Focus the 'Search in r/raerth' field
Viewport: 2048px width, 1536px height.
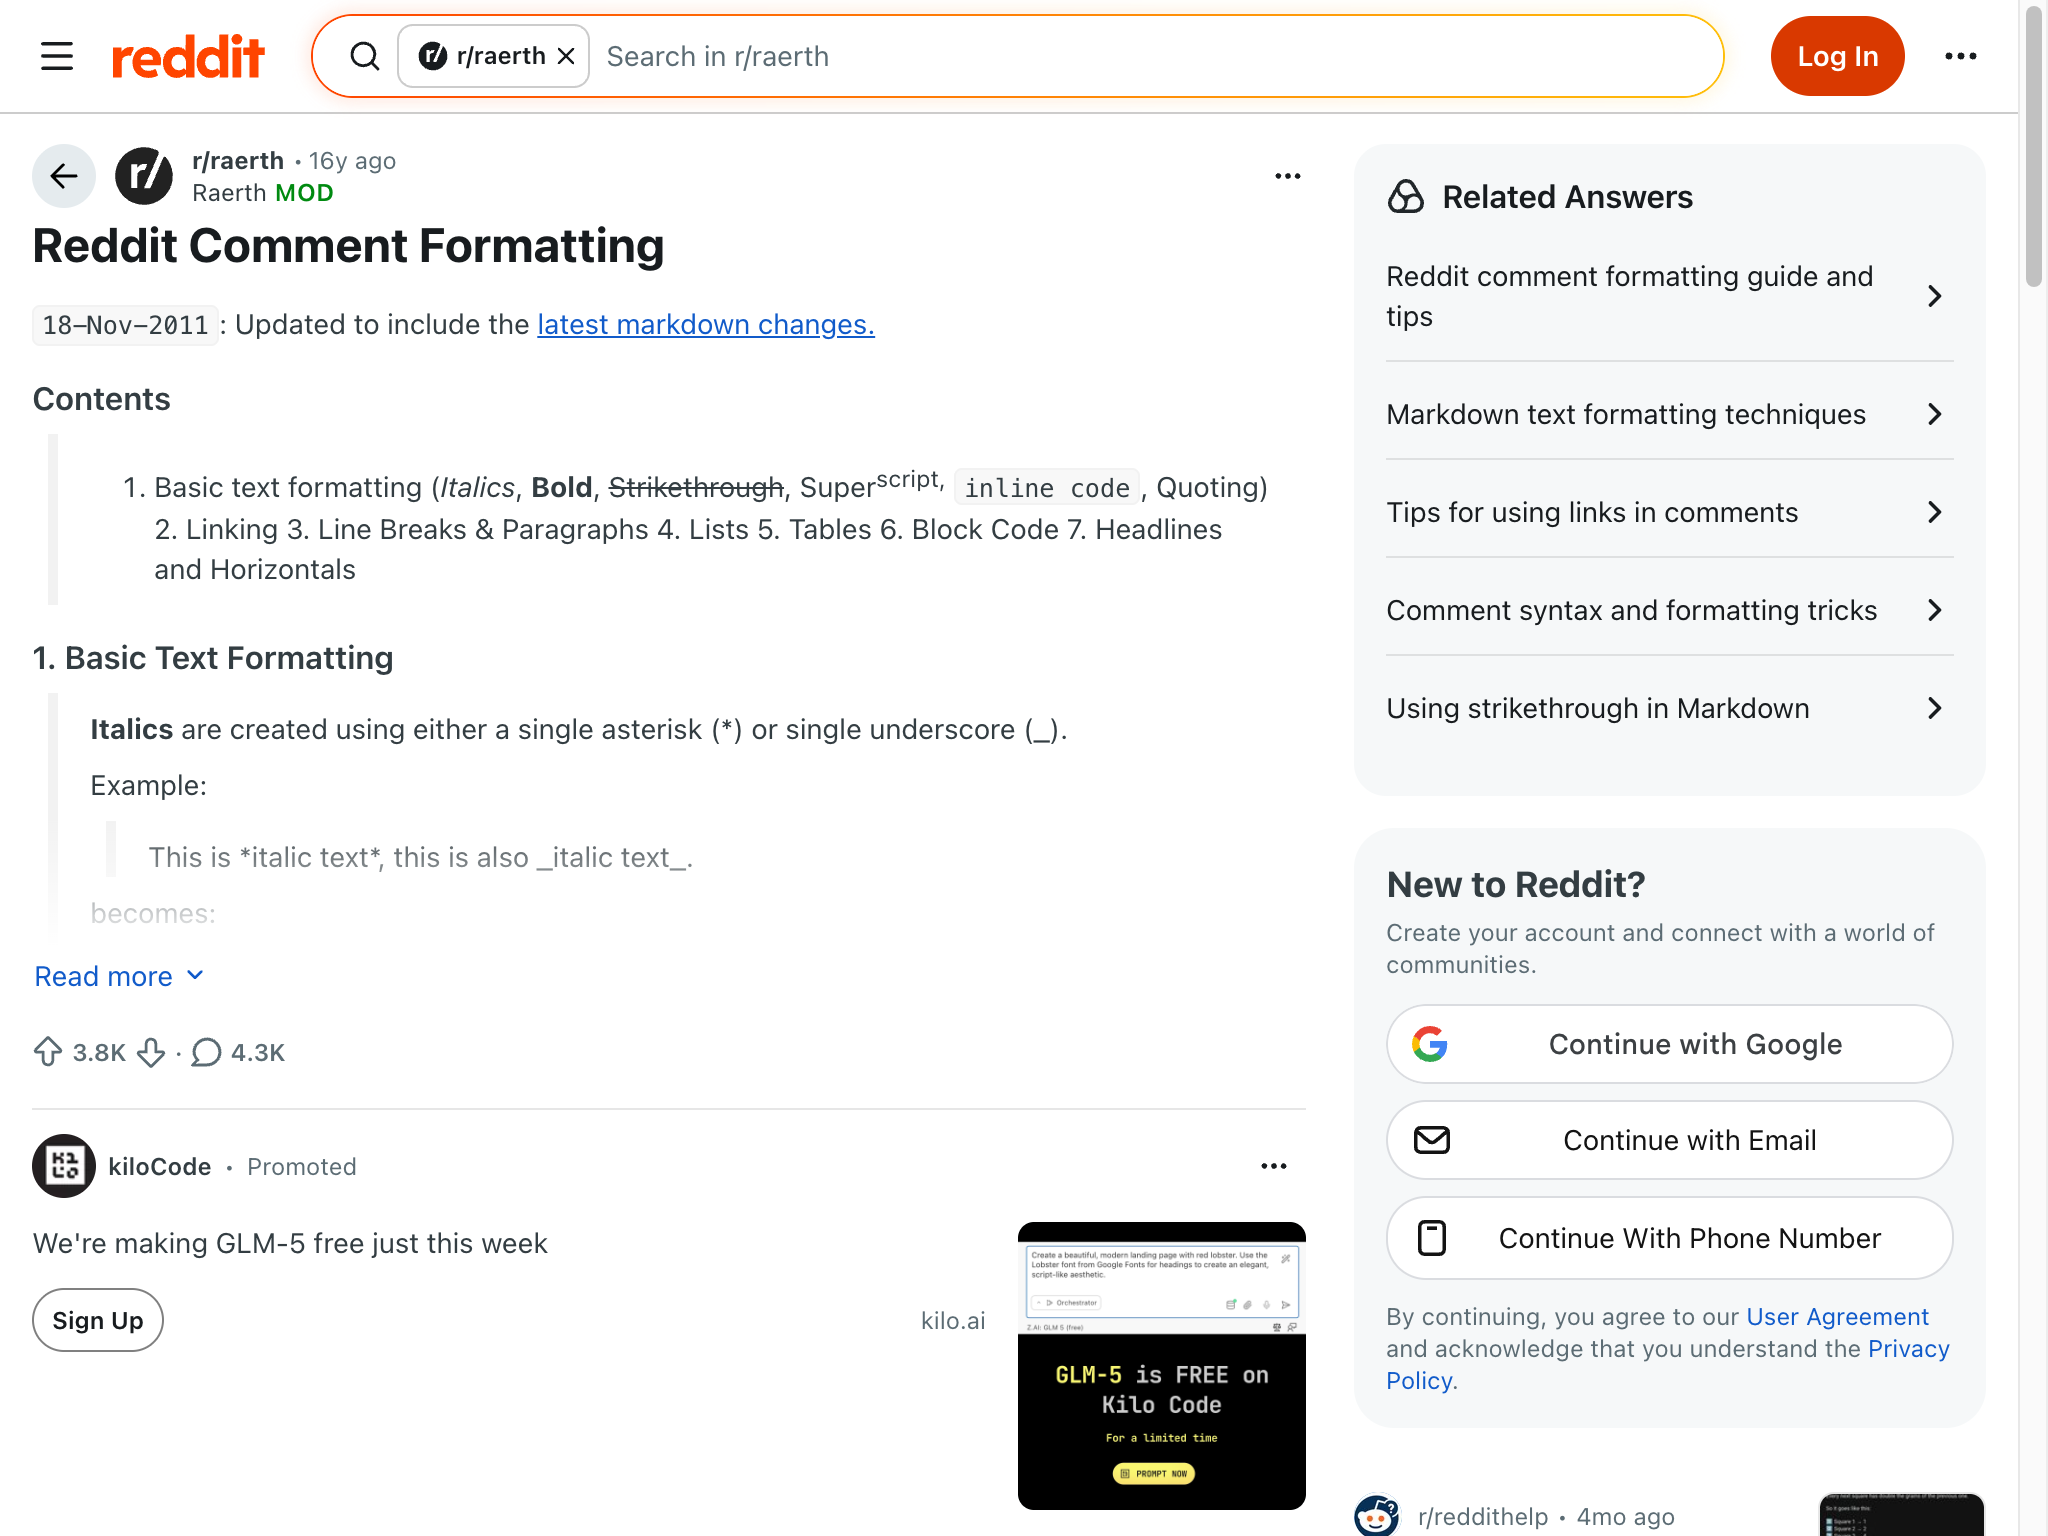pyautogui.click(x=1150, y=57)
